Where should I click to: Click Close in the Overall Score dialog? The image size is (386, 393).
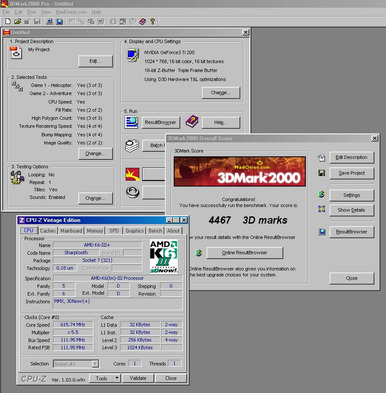pos(352,278)
